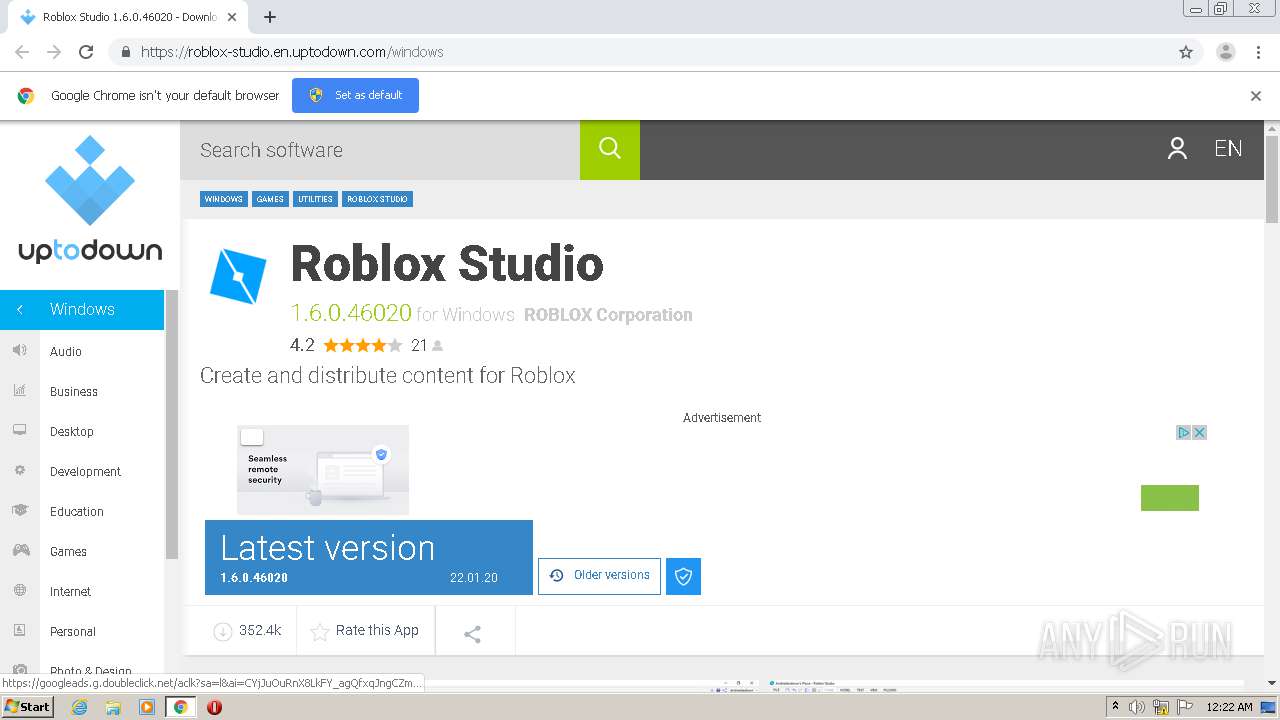Open ROBLOX Corporation developer link

pos(608,315)
